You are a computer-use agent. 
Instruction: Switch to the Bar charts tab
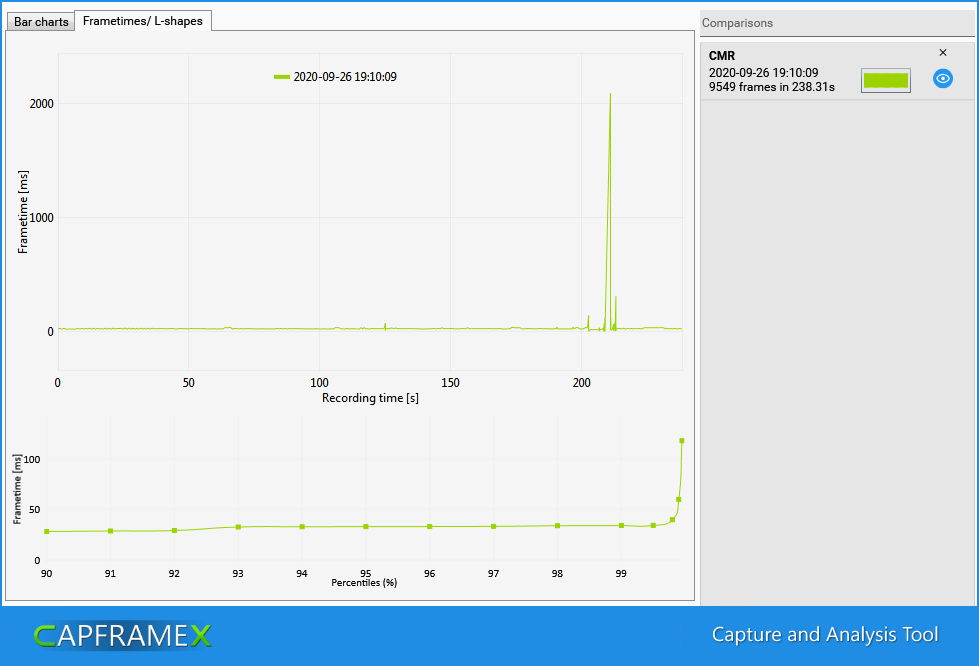[41, 21]
